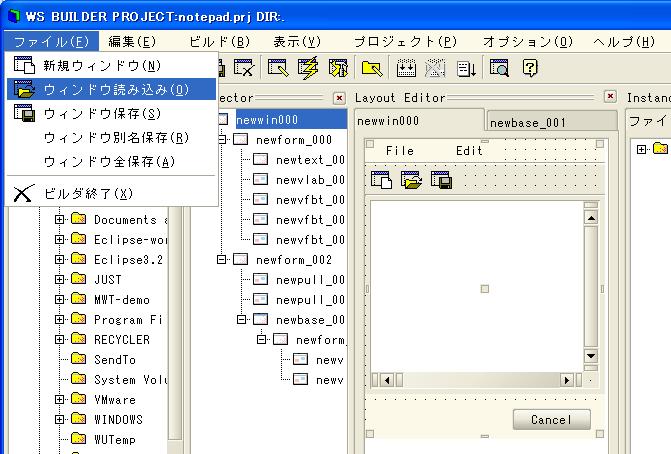This screenshot has height=454, width=671.
Task: Click the delete window toolbar icon
Action: click(x=244, y=68)
